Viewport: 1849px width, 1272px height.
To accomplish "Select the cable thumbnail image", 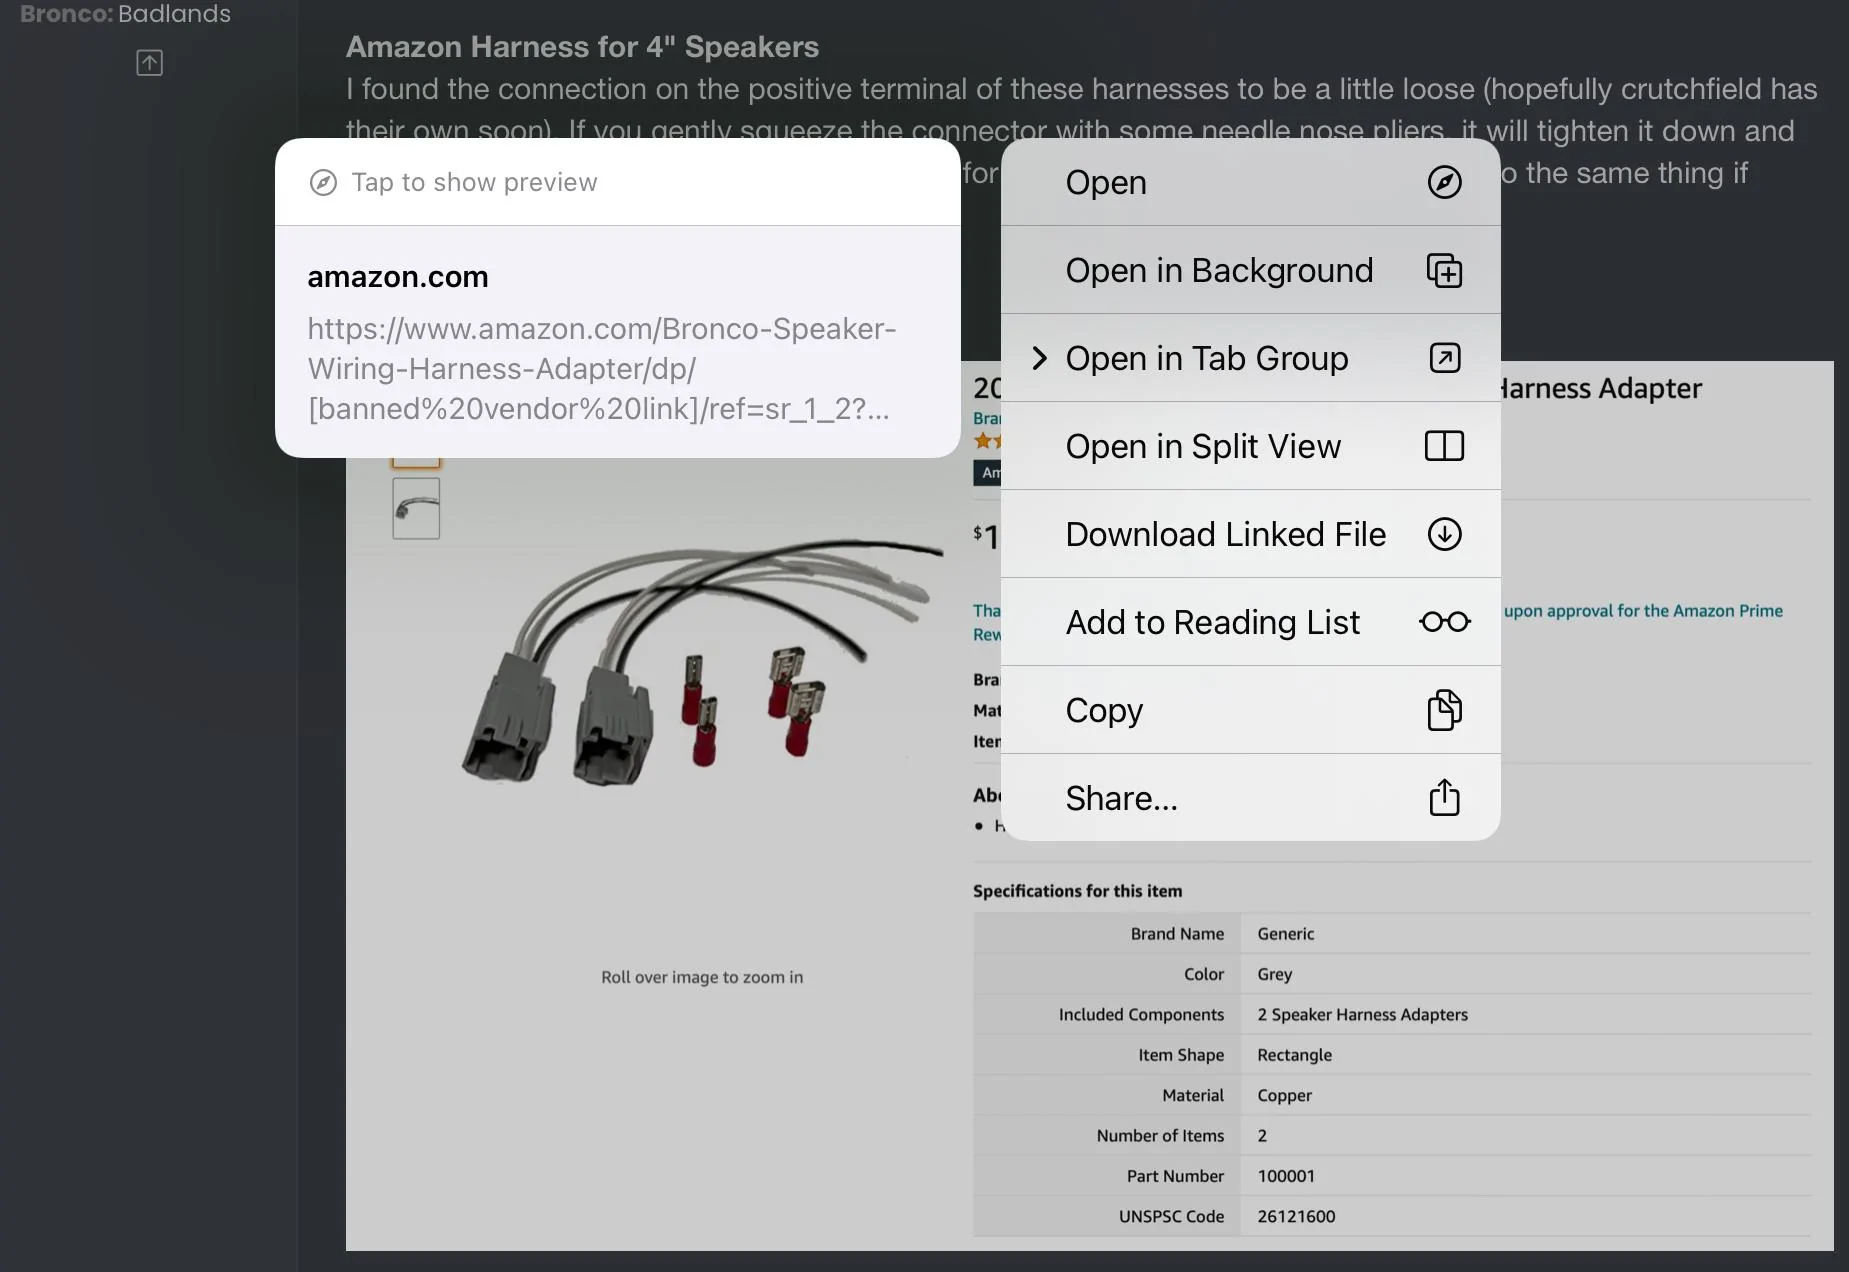I will tap(416, 509).
